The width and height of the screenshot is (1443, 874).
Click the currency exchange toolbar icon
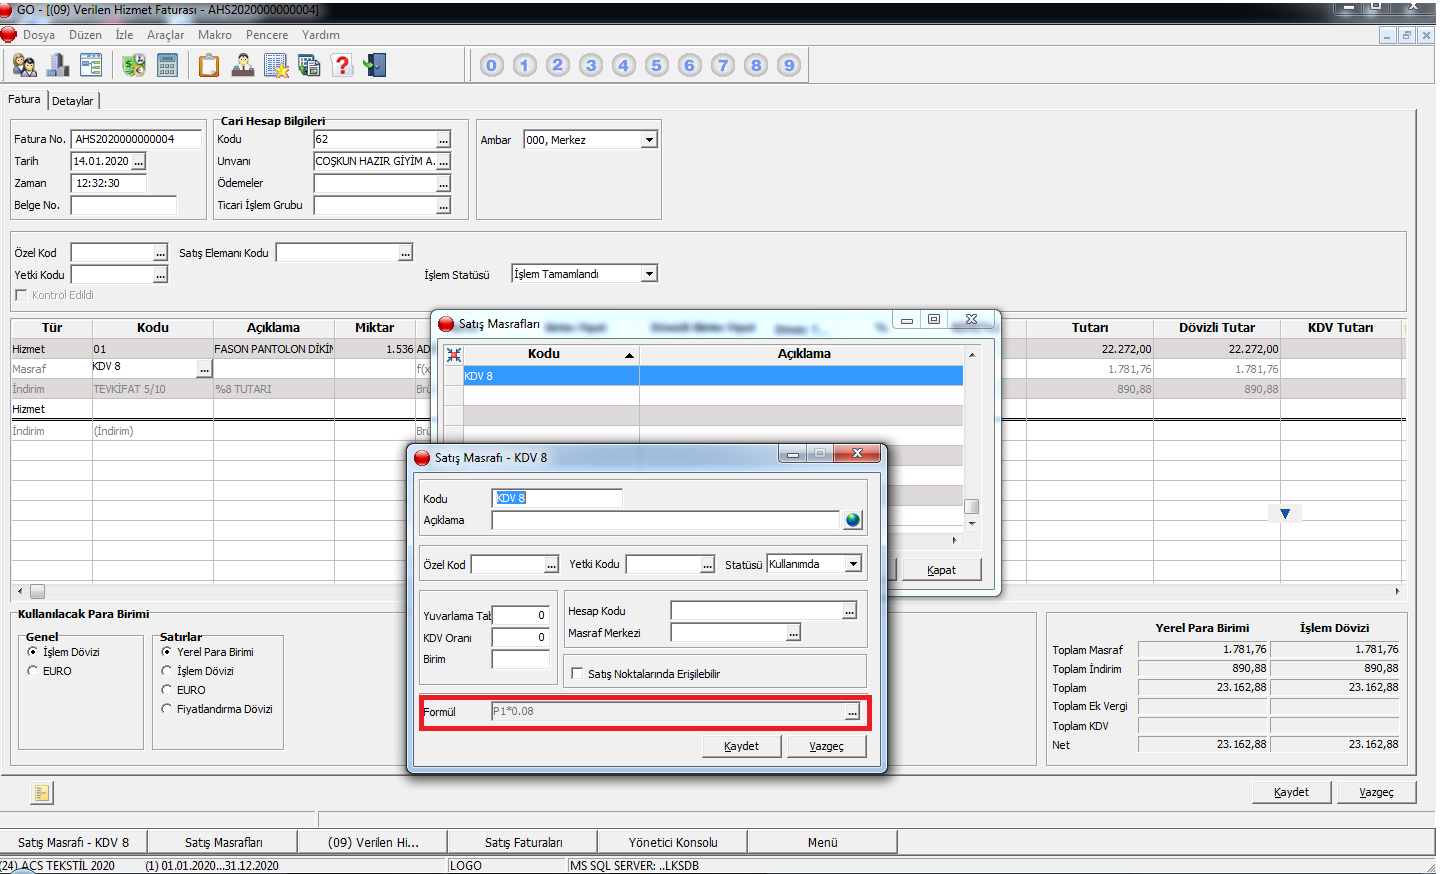tap(134, 66)
